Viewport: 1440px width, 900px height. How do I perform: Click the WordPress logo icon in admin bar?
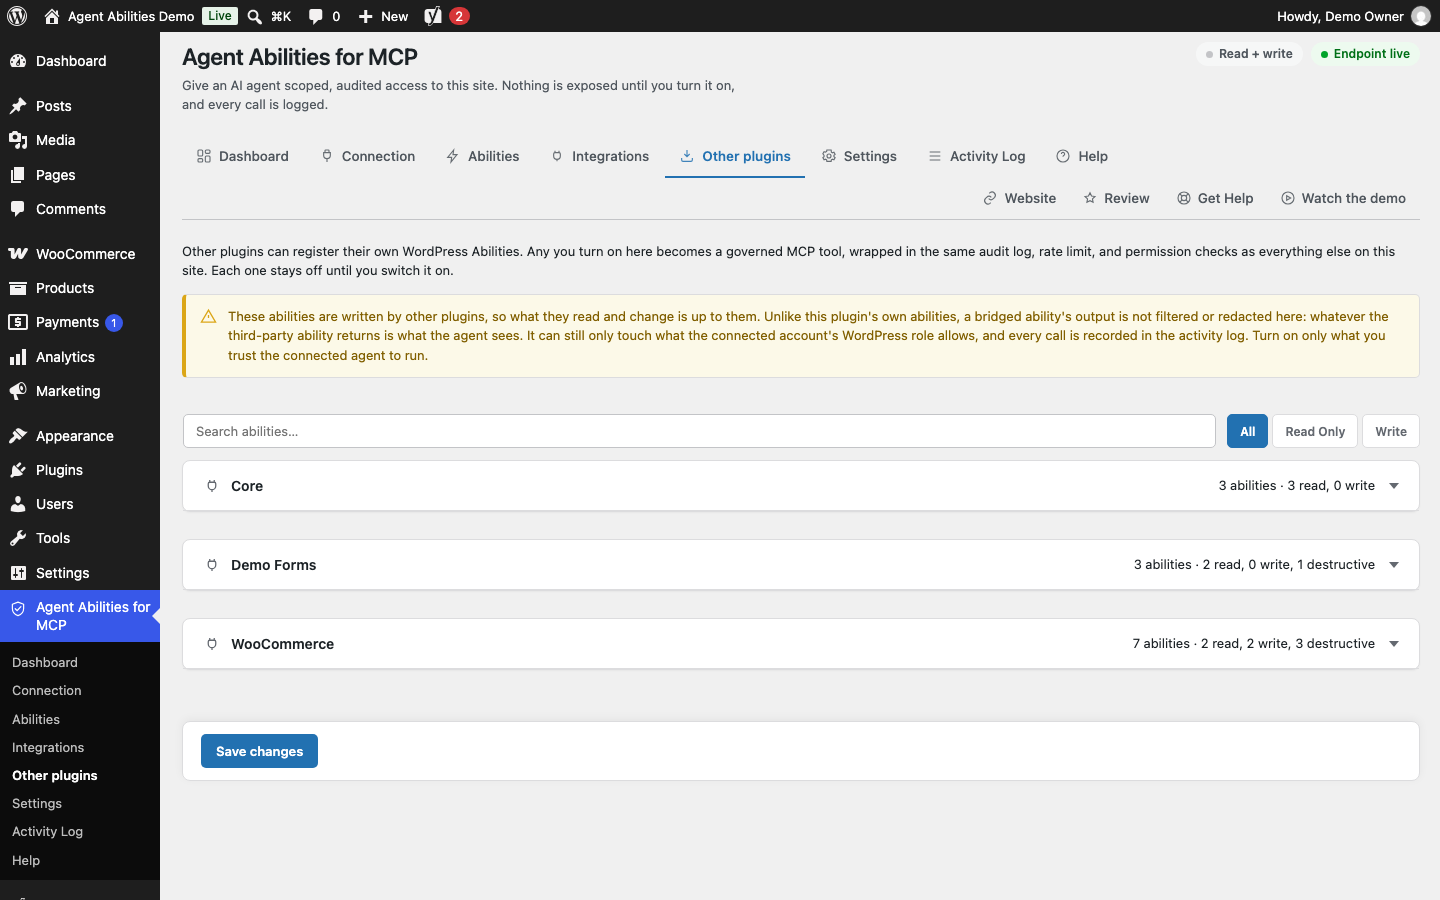pos(17,16)
